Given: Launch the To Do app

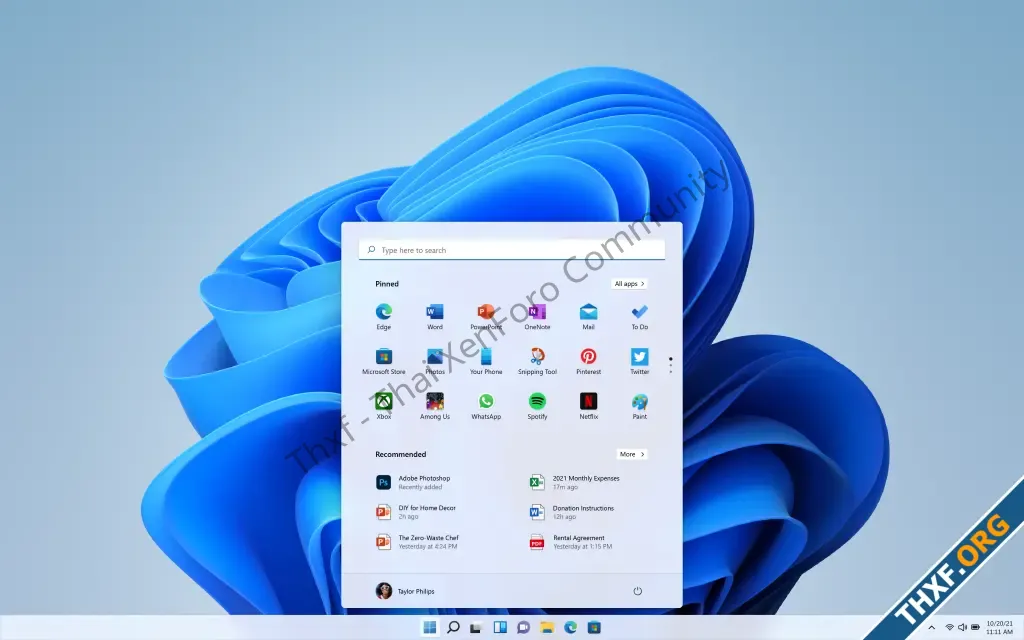Looking at the screenshot, I should point(639,317).
